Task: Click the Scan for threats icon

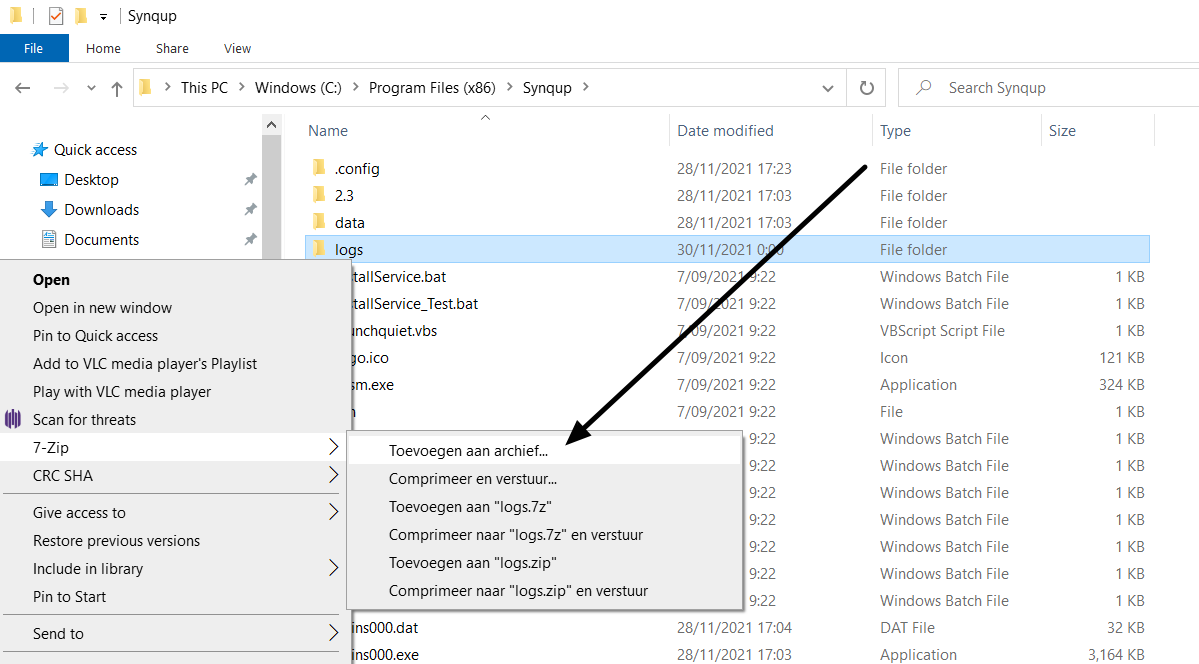Action: click(13, 419)
